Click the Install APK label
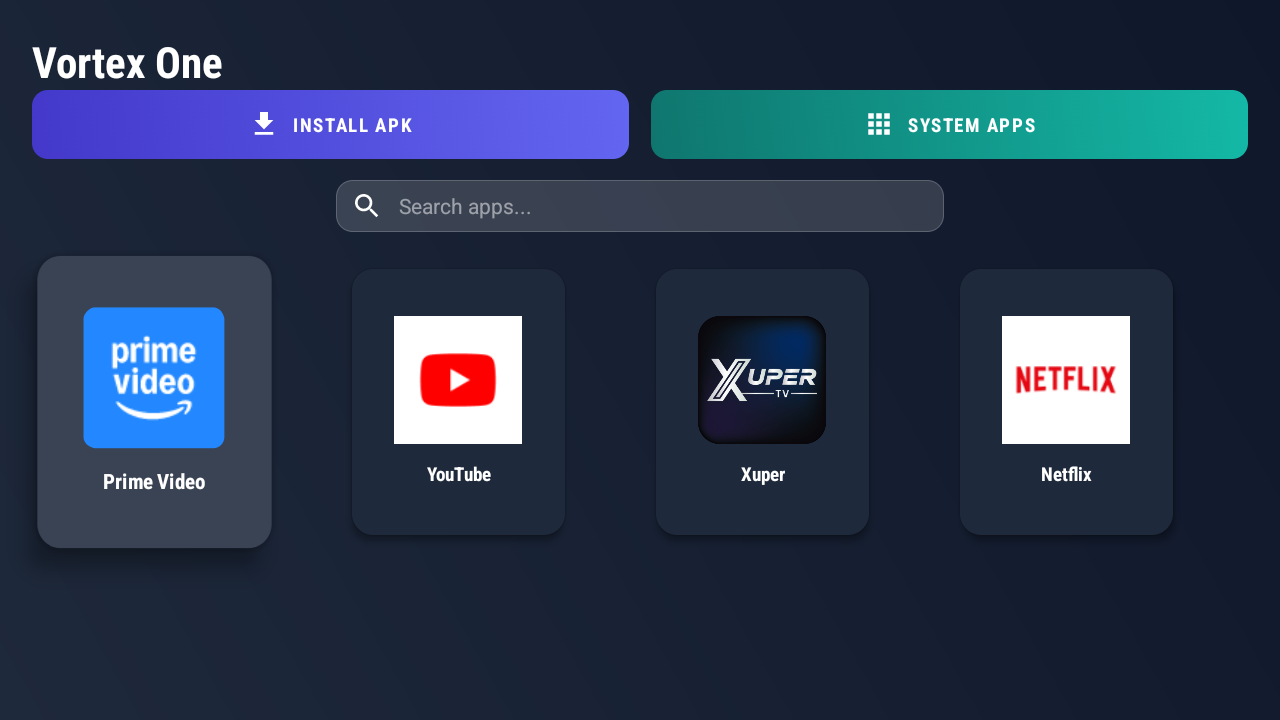The height and width of the screenshot is (720, 1280). [x=353, y=126]
